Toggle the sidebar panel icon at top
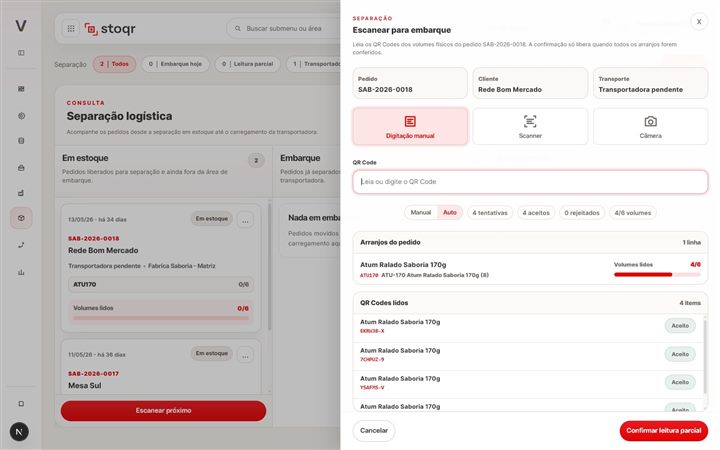The height and width of the screenshot is (450, 720). [x=21, y=53]
